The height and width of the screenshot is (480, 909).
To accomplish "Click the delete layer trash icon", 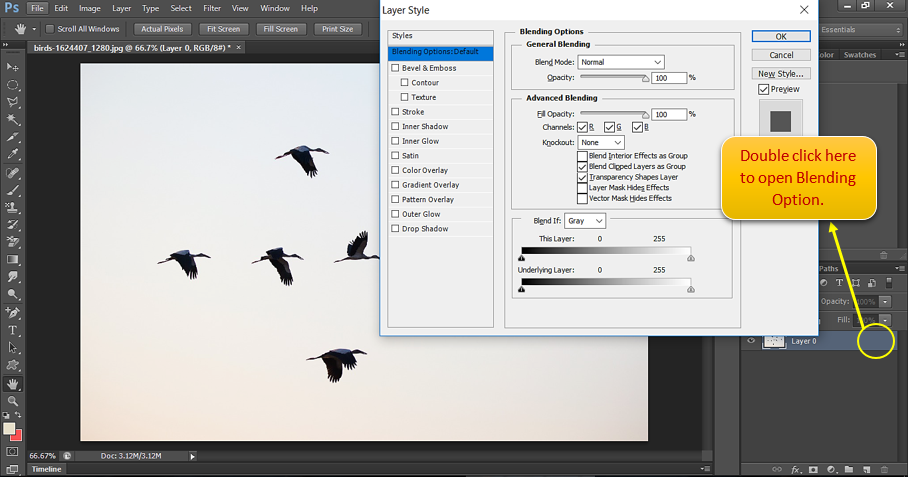I will click(x=884, y=469).
